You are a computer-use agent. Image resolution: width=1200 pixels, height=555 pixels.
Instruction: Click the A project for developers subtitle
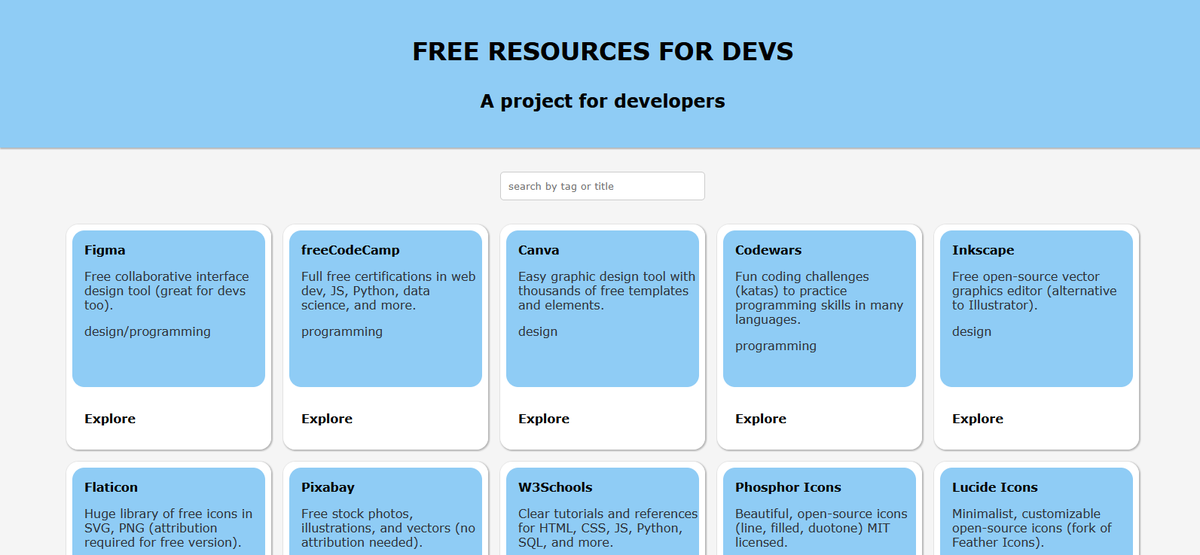(x=602, y=101)
